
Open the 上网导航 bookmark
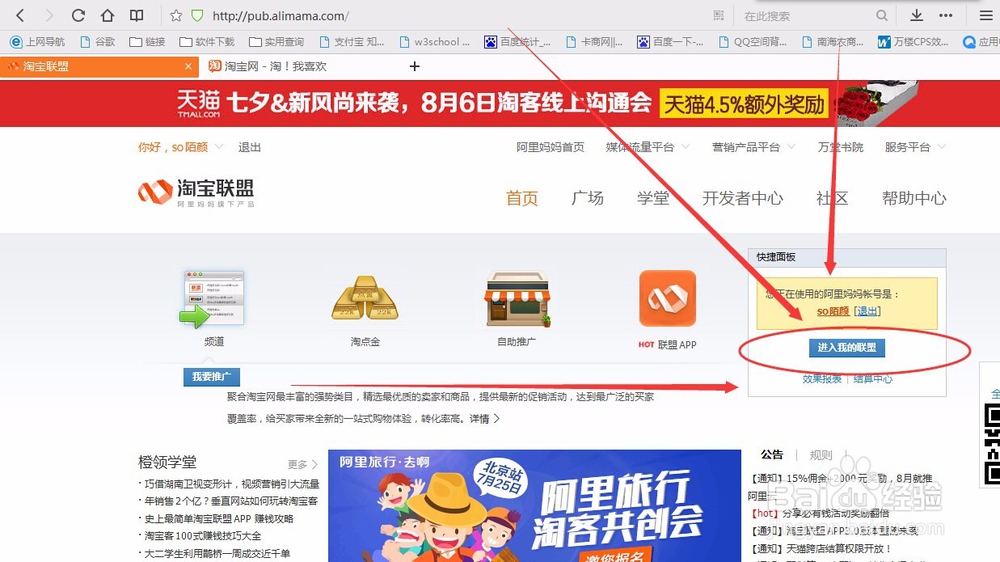[38, 42]
